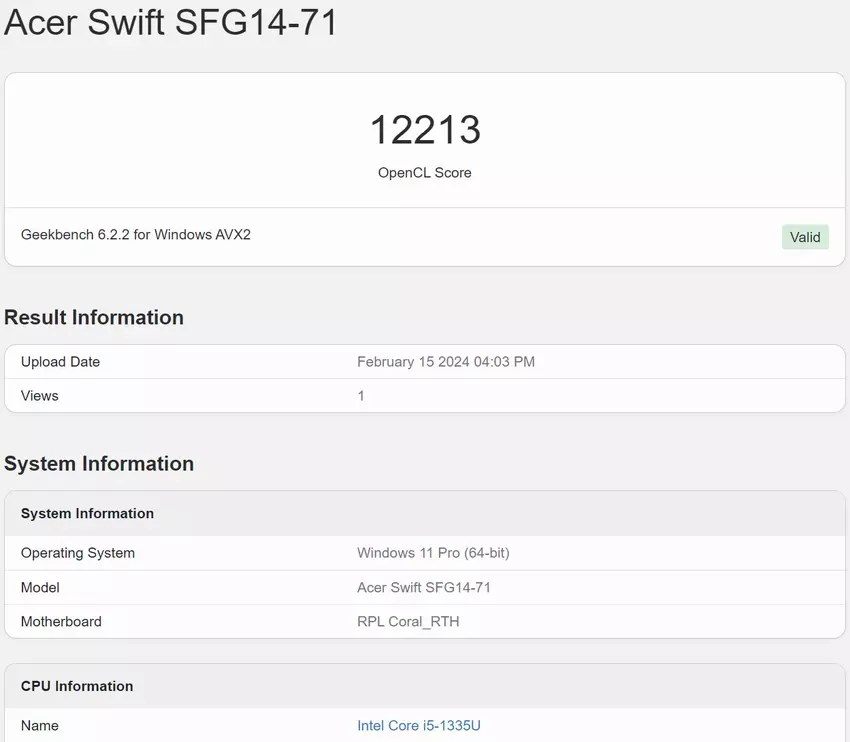Click the RPL Coral_RTH motherboard value
This screenshot has width=850, height=742.
pyautogui.click(x=408, y=621)
